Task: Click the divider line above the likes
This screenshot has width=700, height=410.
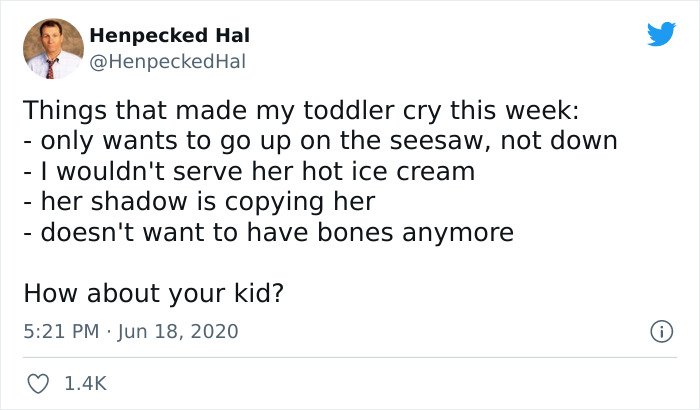Action: [350, 357]
